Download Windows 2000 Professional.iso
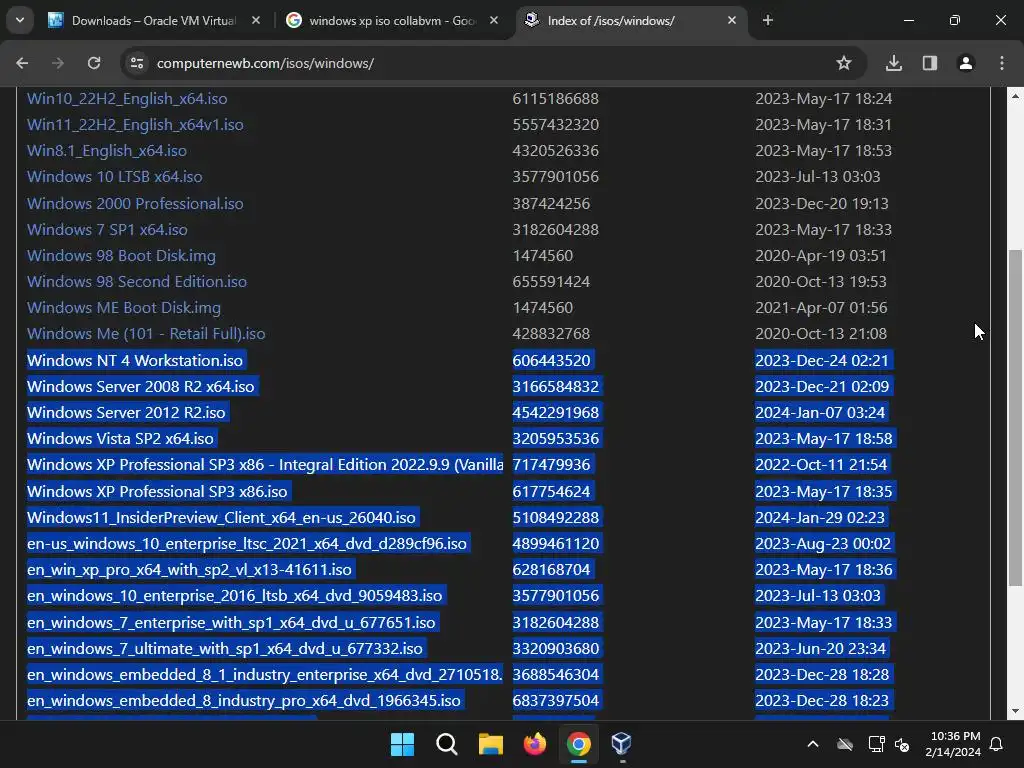 [135, 203]
